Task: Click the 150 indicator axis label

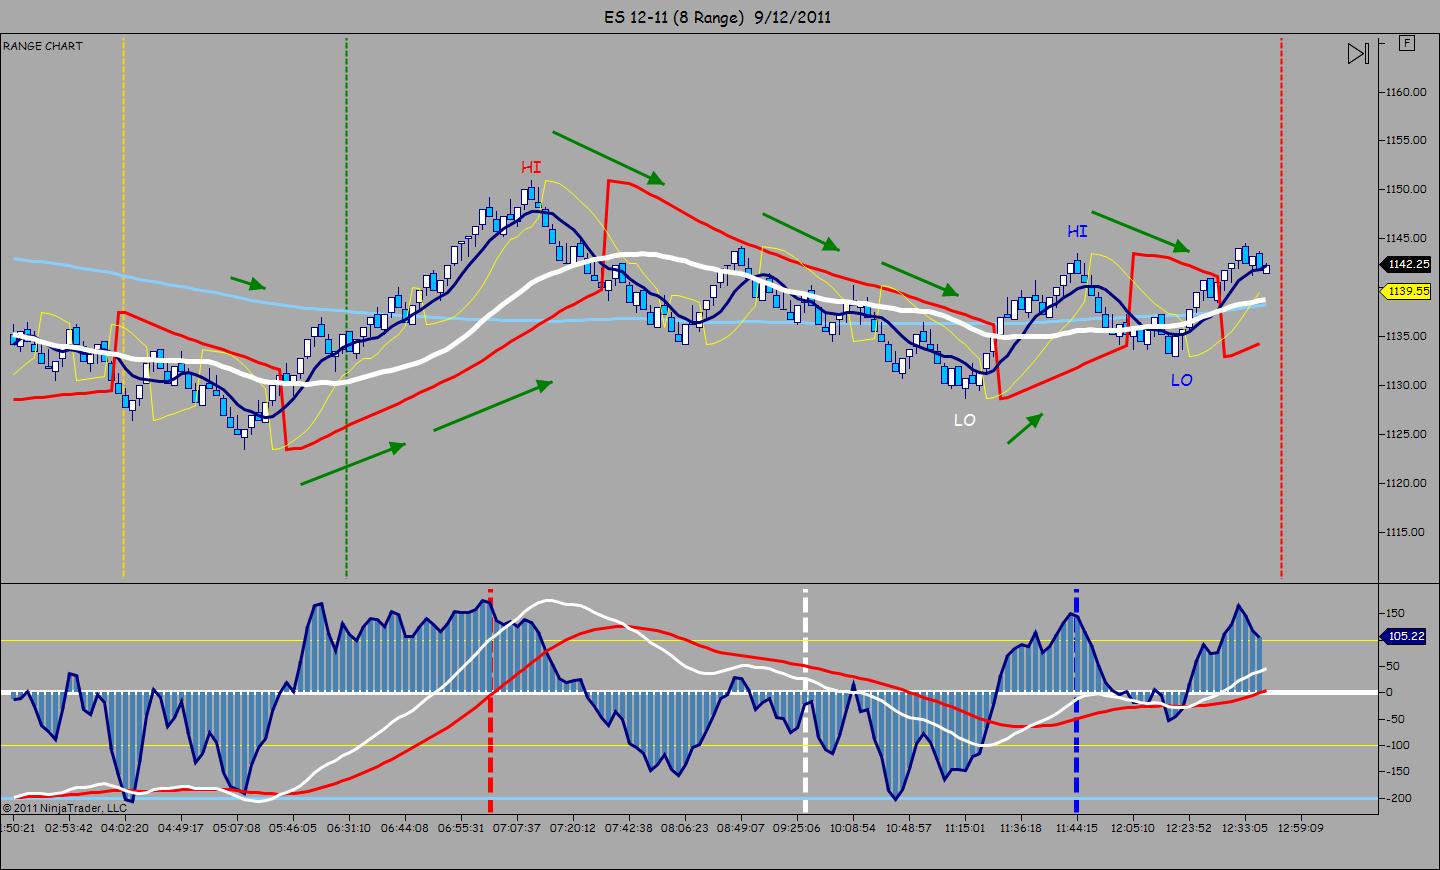Action: pyautogui.click(x=1395, y=614)
